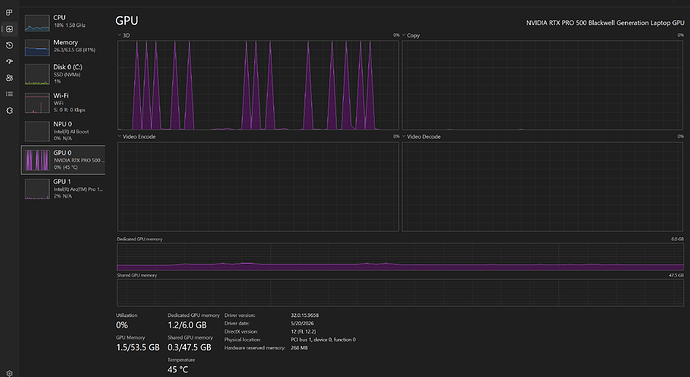The image size is (690, 377).
Task: Click the Shared GPU memory graph
Action: (x=400, y=293)
